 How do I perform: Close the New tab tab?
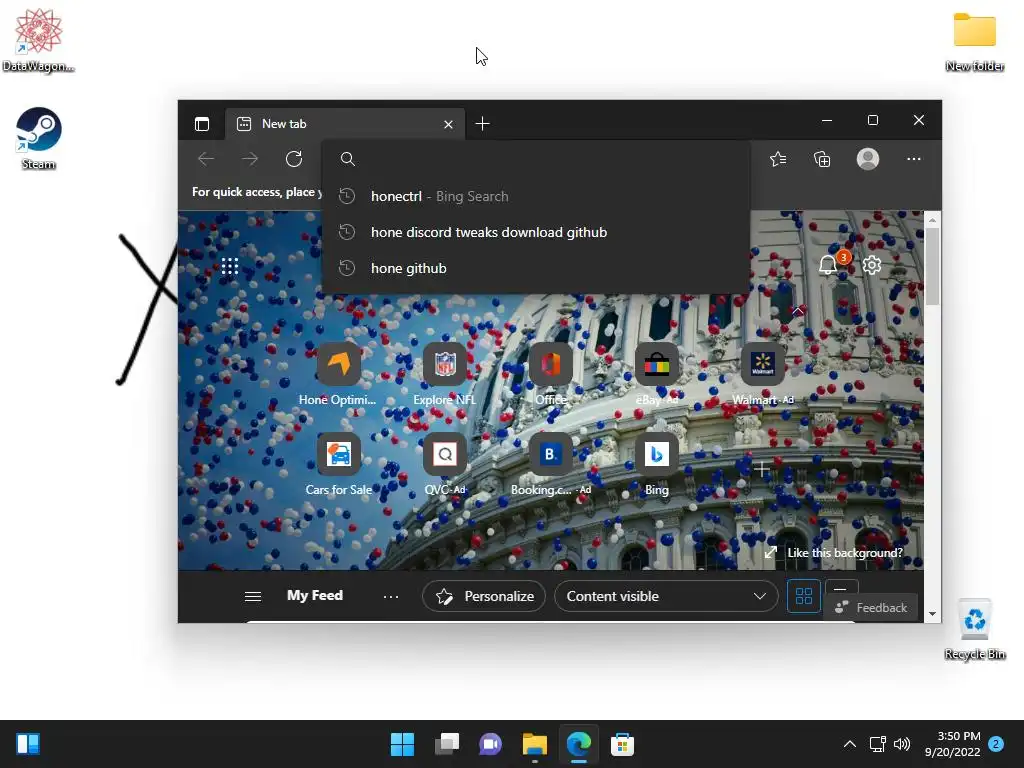point(448,124)
